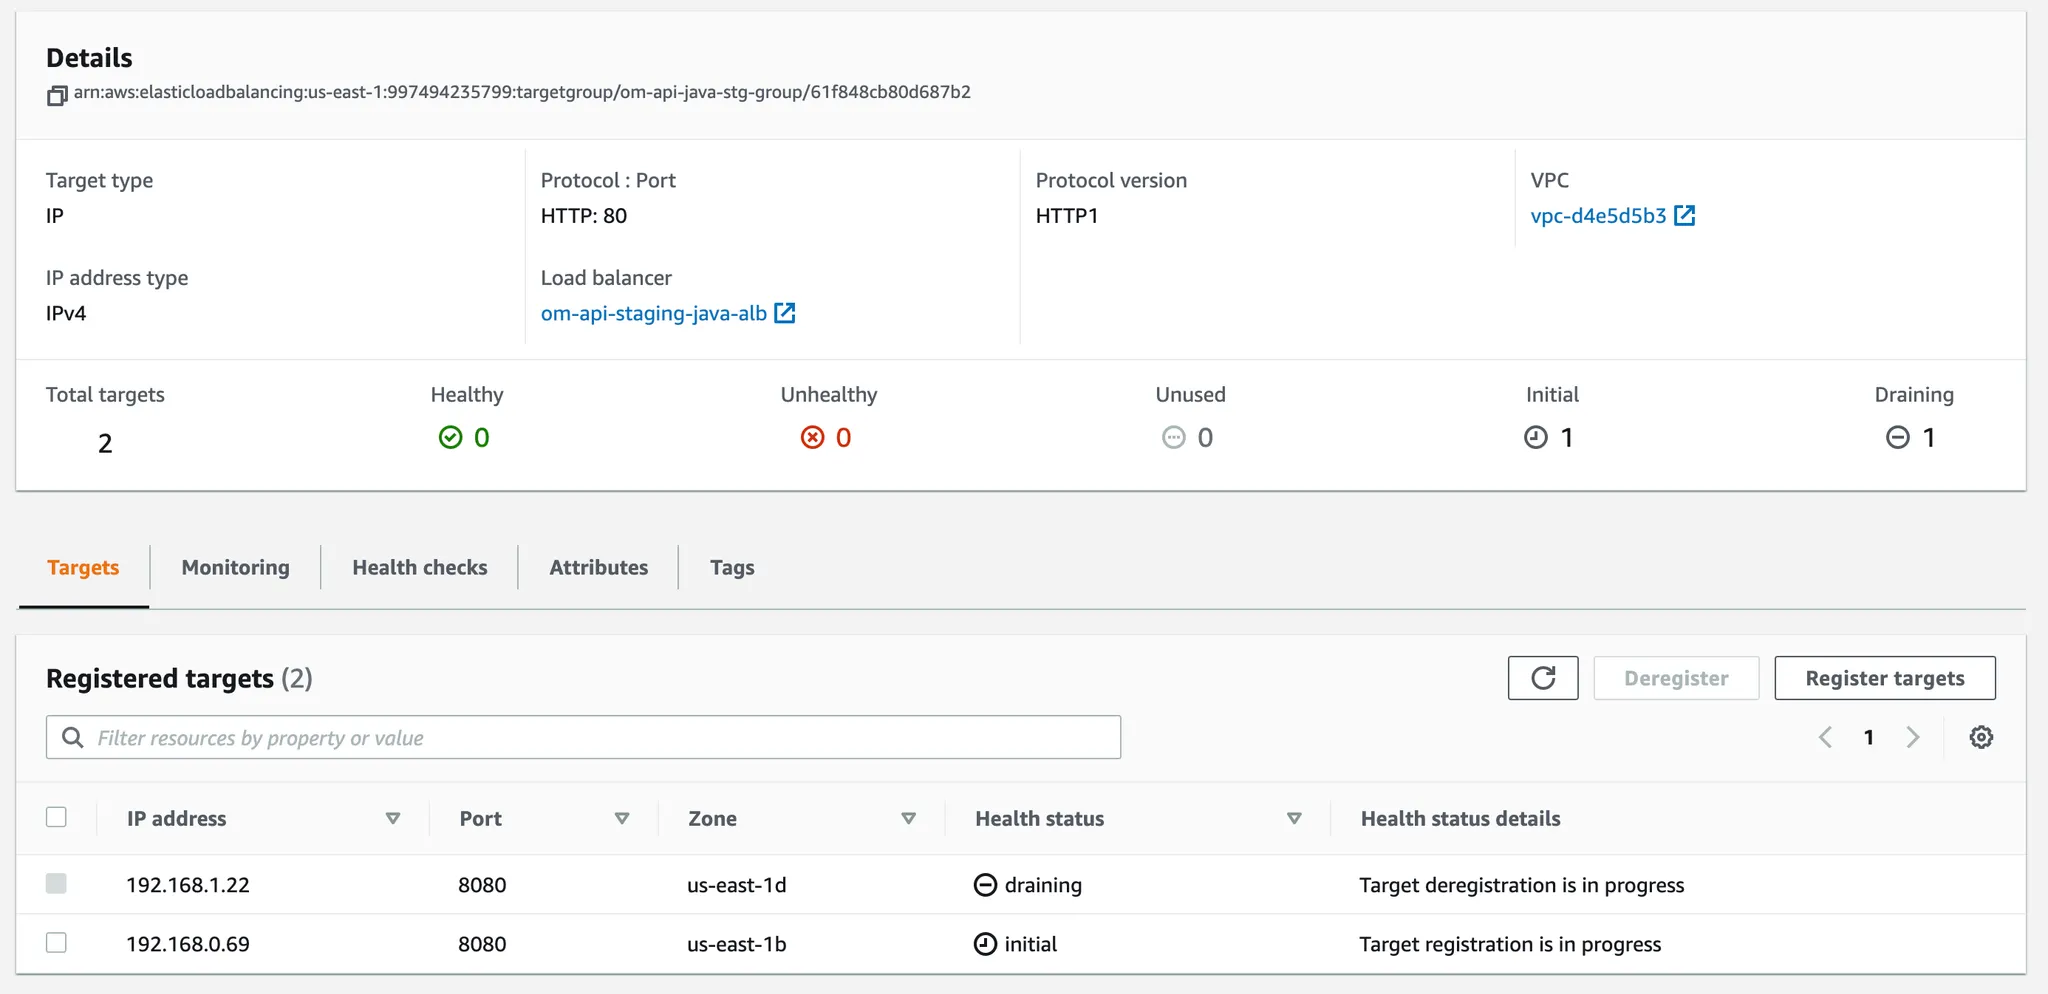Click the Register targets button
This screenshot has height=994, width=2048.
(x=1884, y=678)
